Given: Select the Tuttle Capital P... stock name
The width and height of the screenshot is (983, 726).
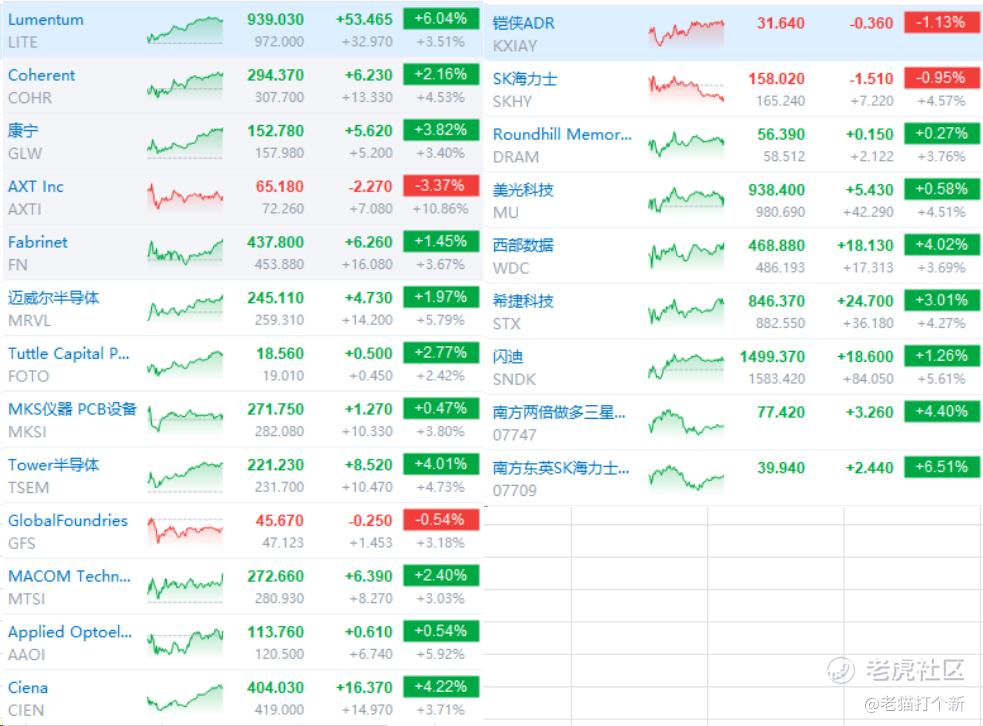Looking at the screenshot, I should 69,354.
